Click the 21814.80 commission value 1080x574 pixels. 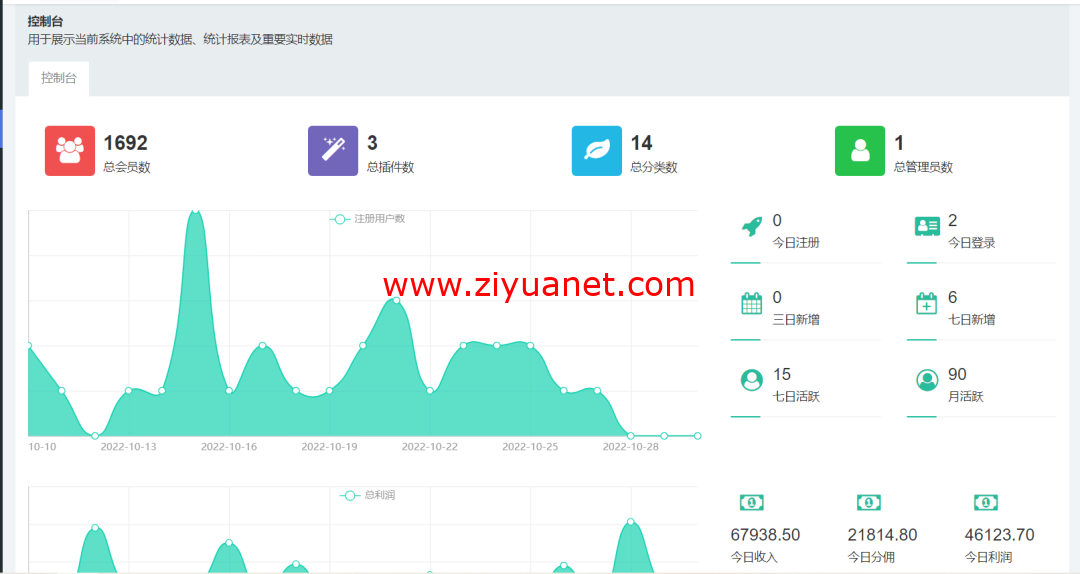(x=882, y=535)
